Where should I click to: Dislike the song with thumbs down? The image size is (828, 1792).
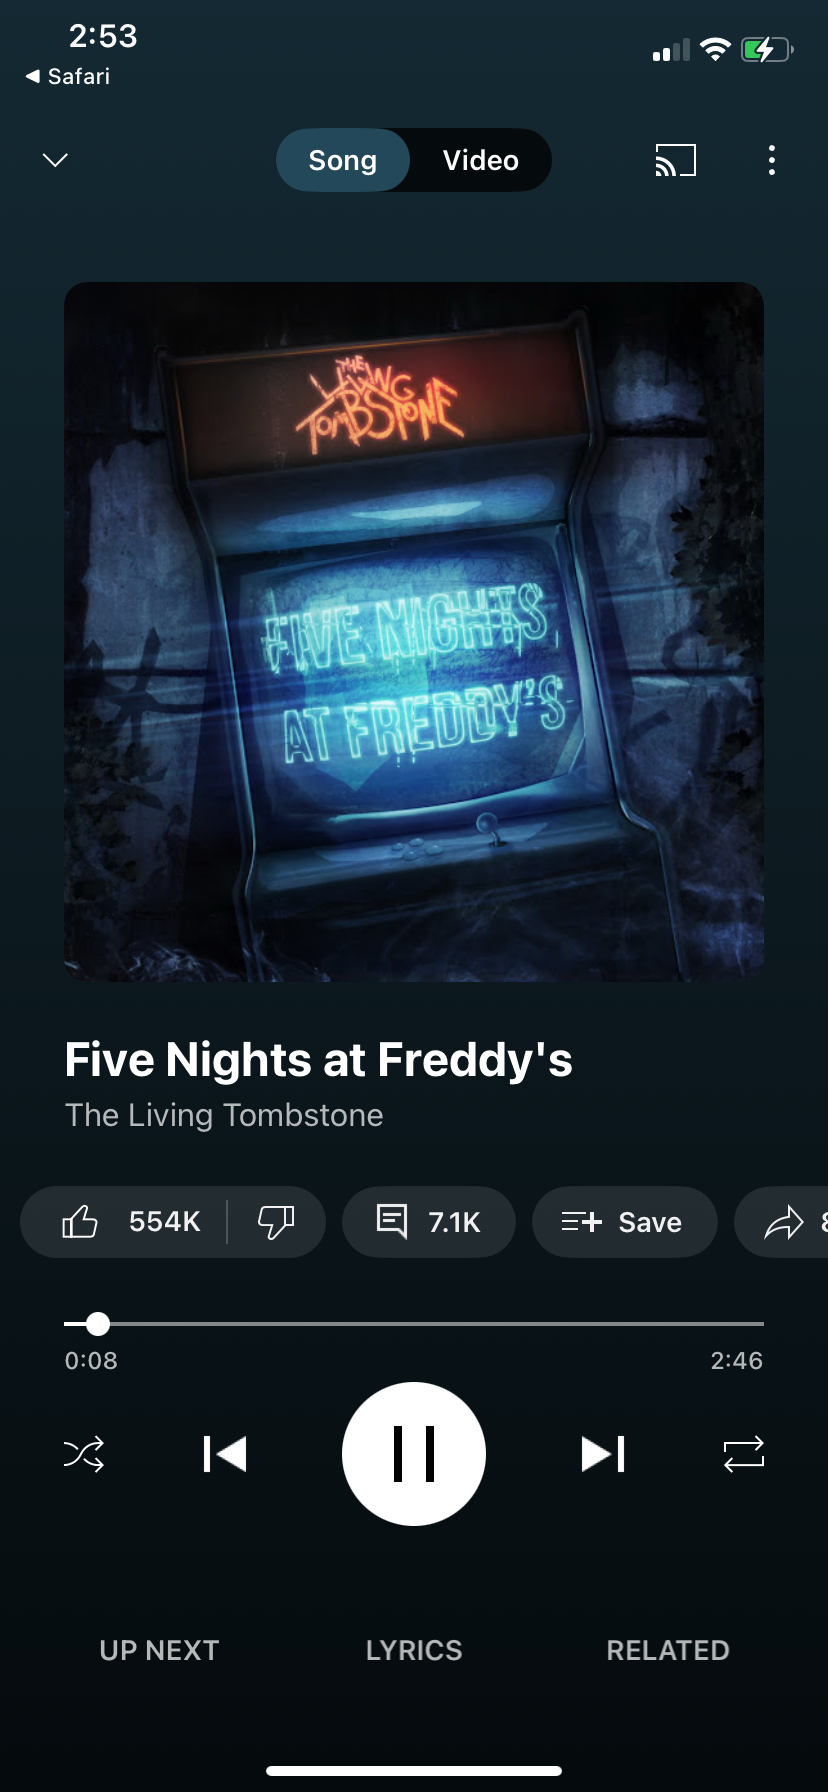click(x=276, y=1222)
